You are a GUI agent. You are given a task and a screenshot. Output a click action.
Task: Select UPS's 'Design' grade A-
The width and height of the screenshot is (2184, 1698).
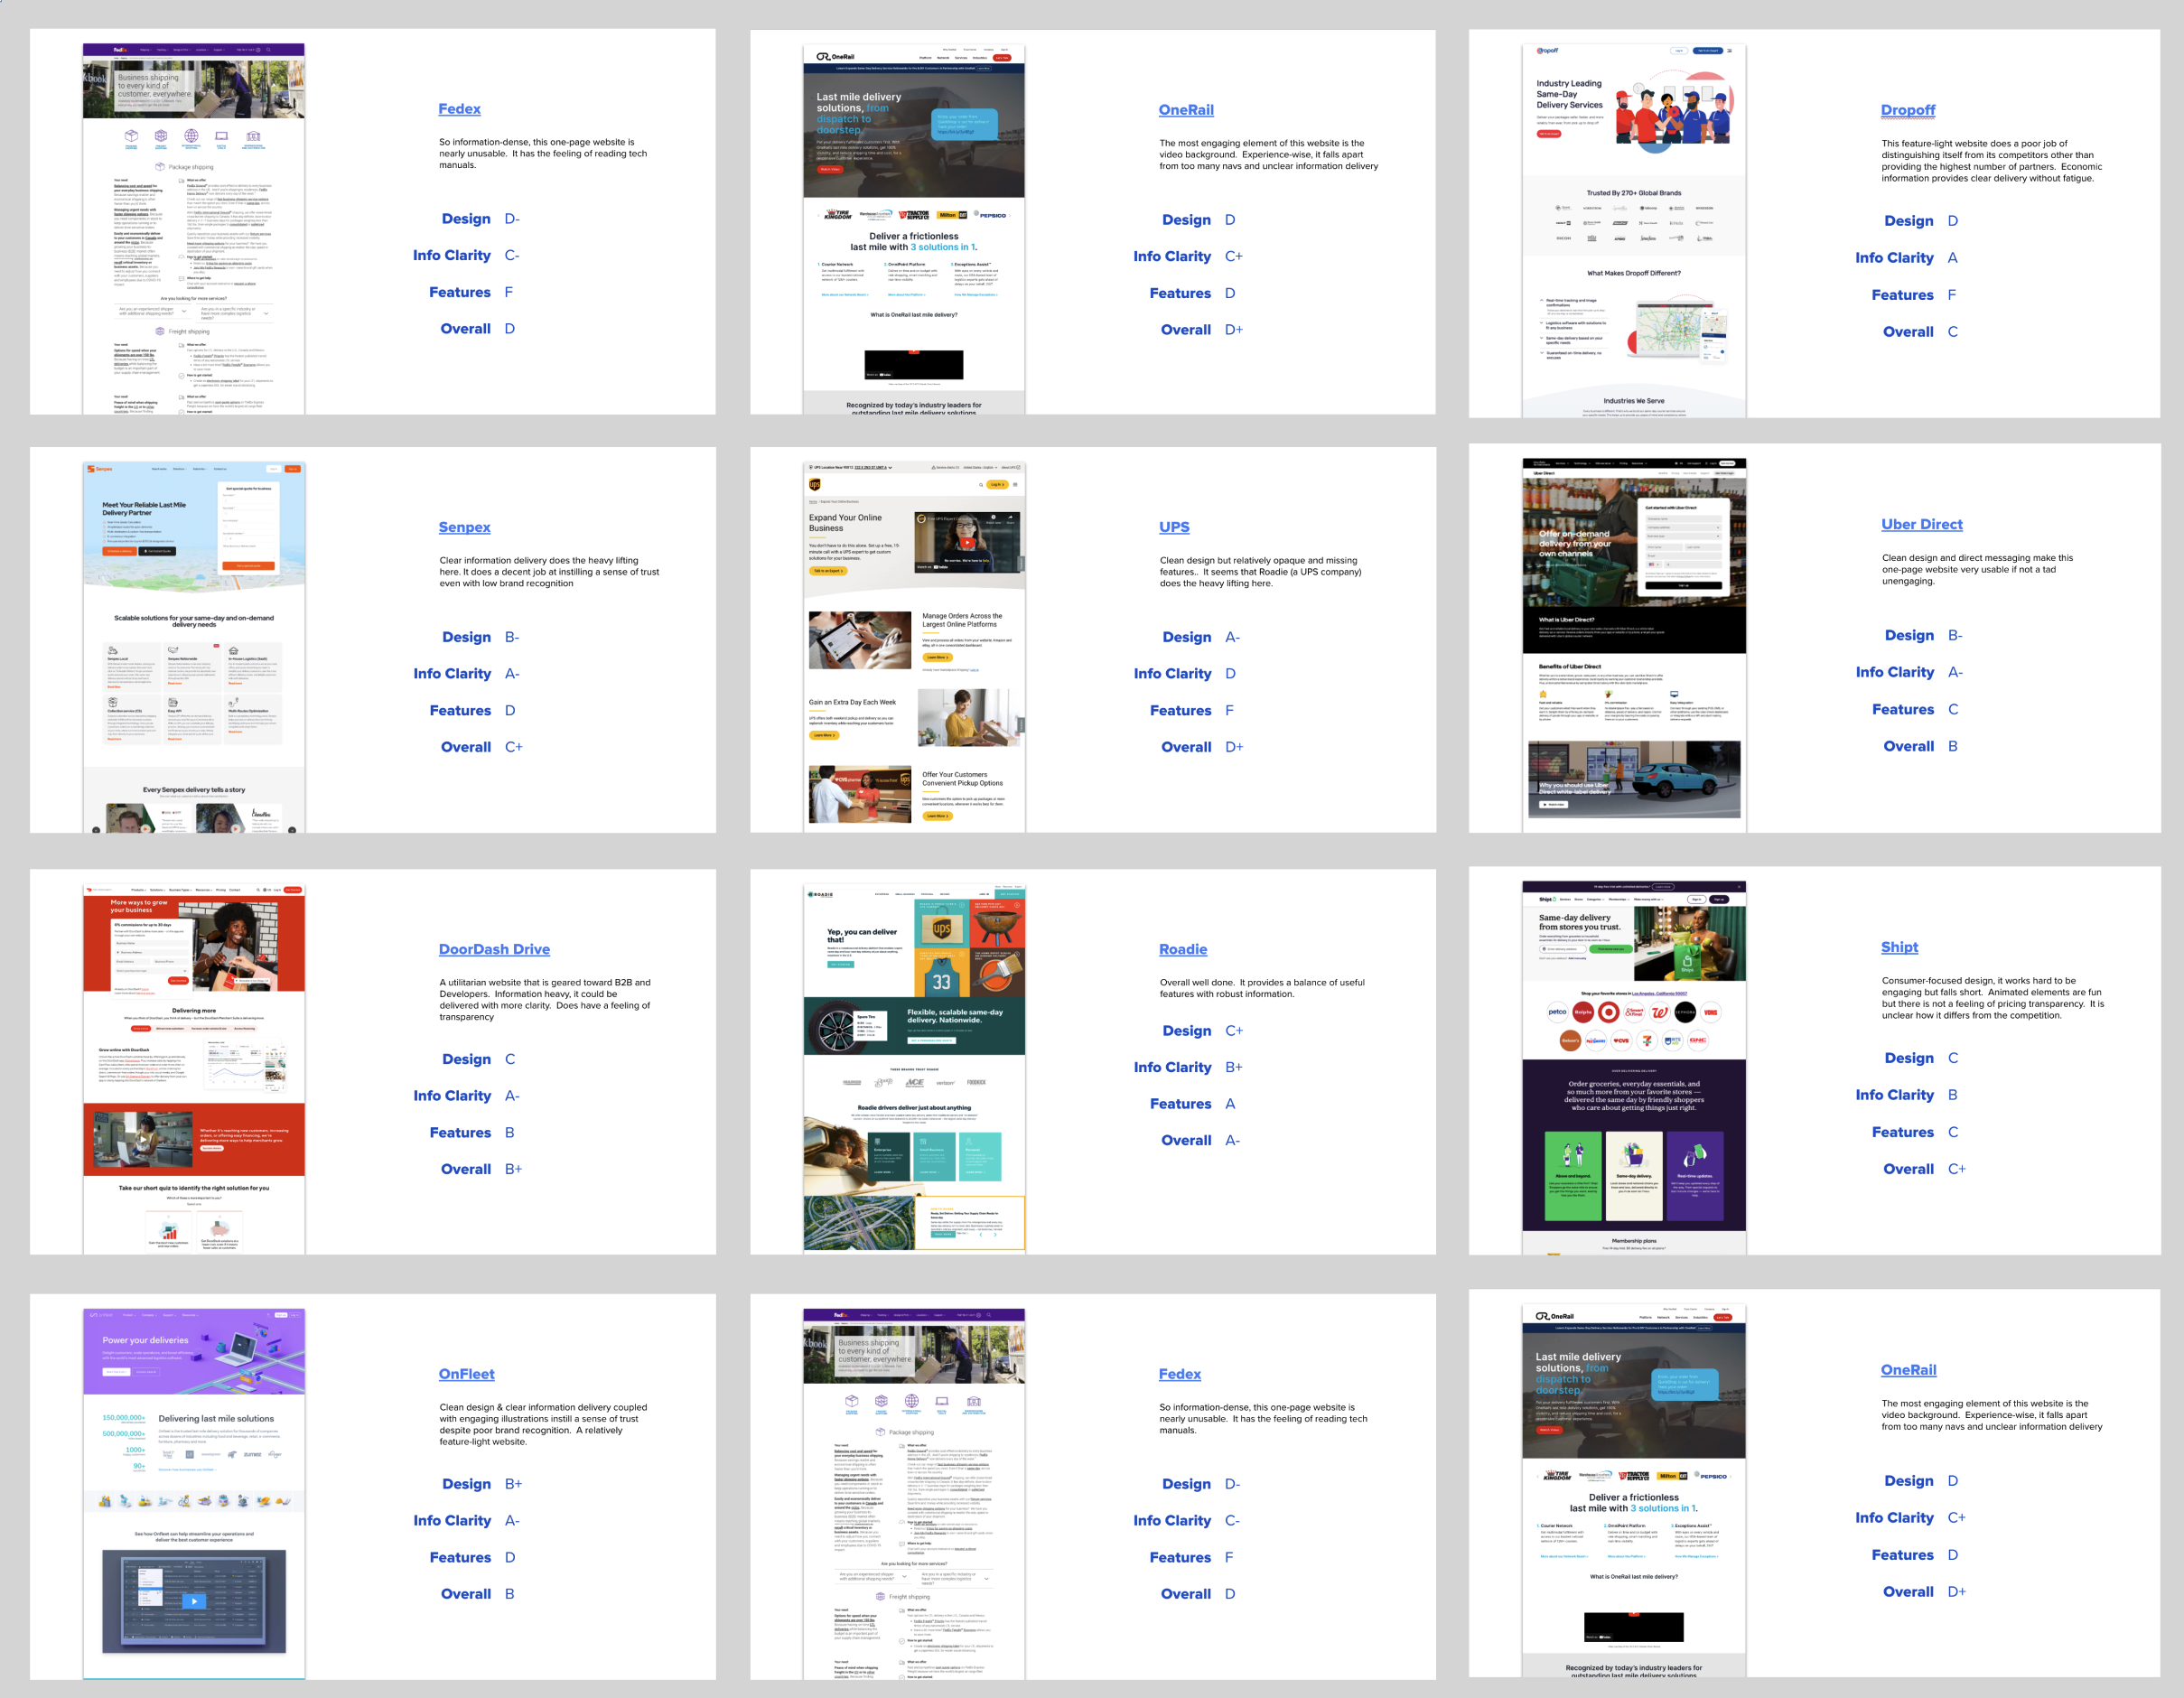(x=1232, y=637)
